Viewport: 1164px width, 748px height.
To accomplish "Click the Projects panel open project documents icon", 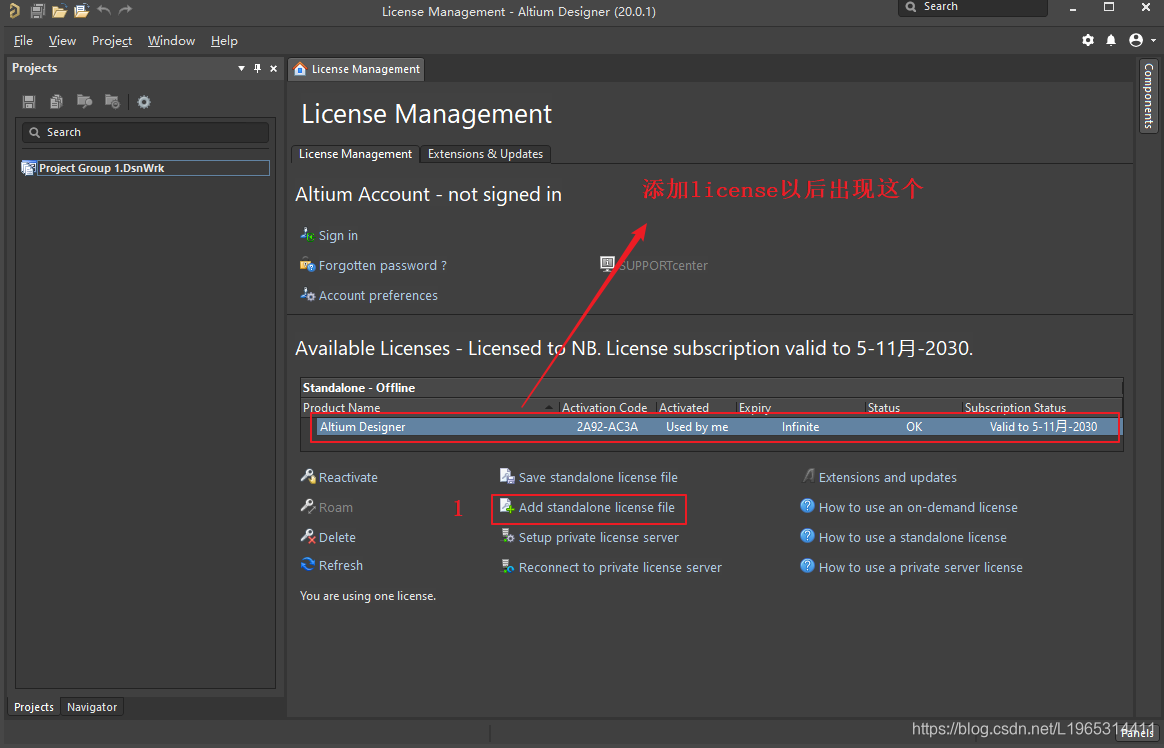I will [85, 102].
